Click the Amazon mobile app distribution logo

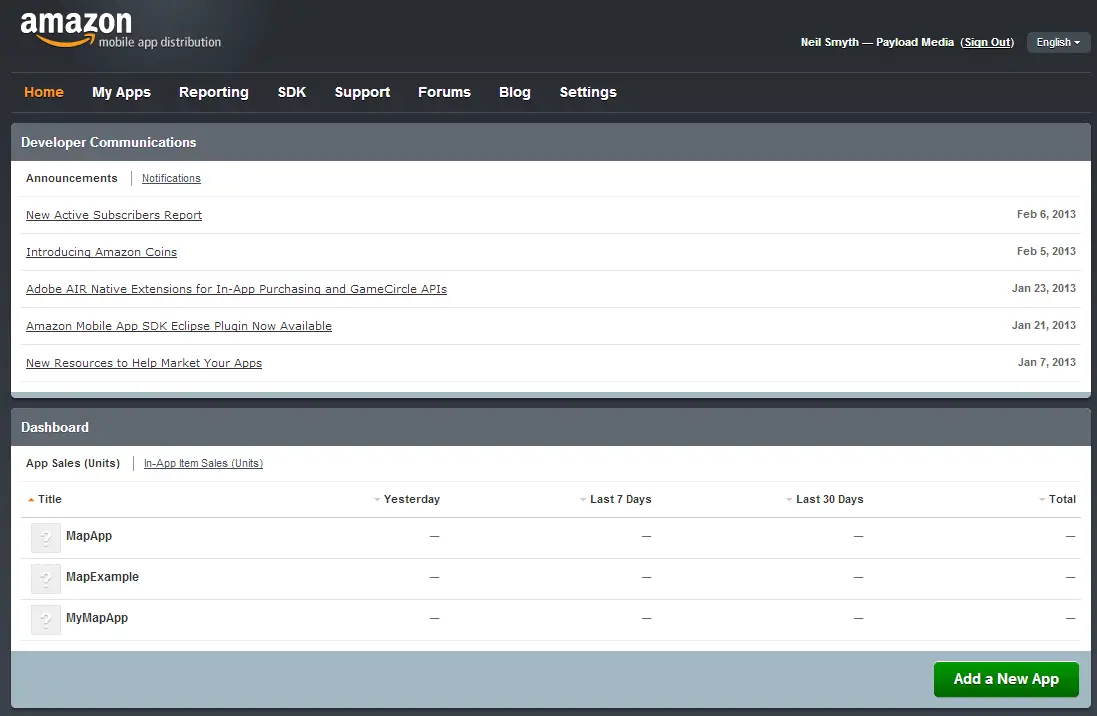point(120,30)
